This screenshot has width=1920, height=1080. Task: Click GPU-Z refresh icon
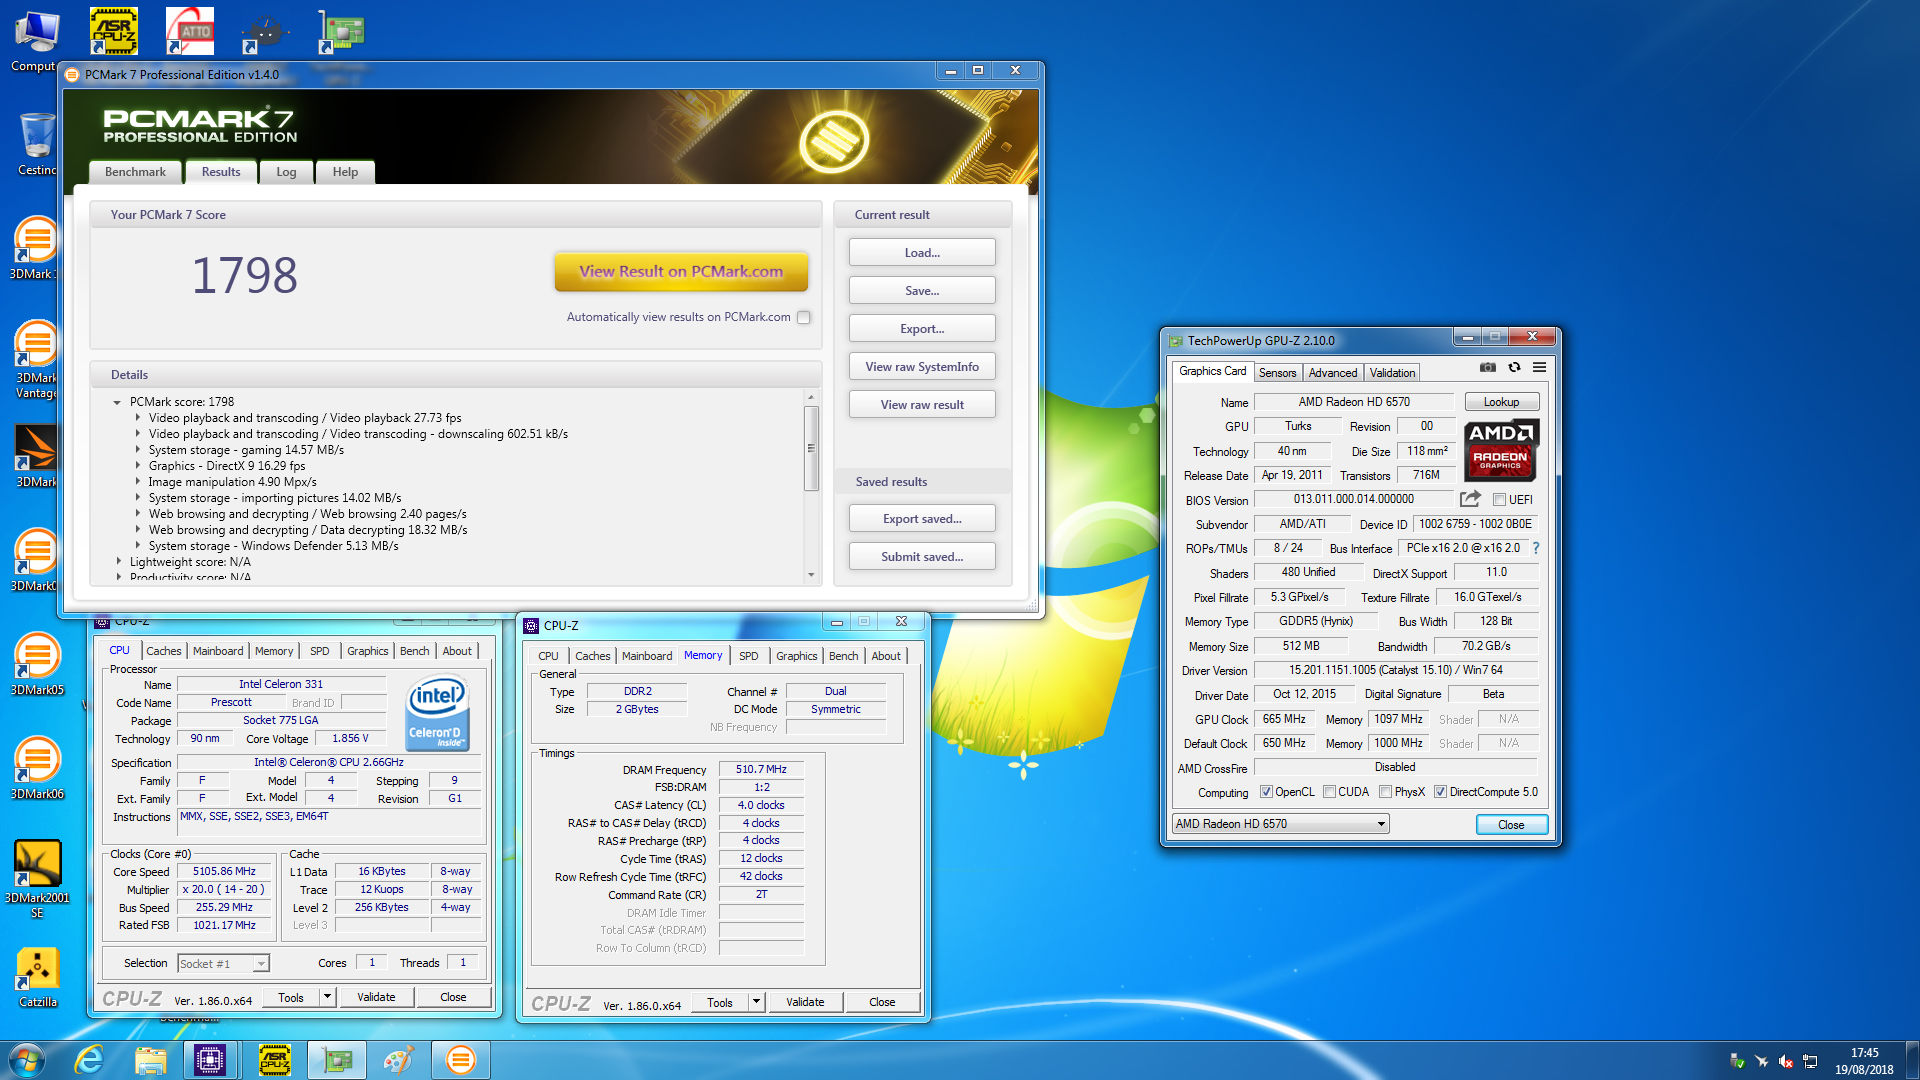(1514, 368)
